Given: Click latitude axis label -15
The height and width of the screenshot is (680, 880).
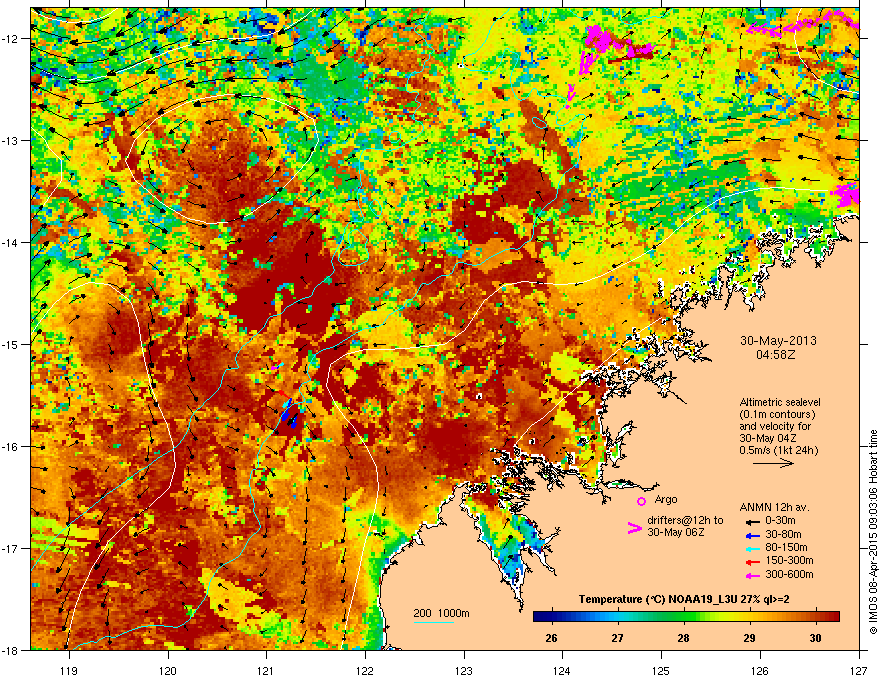Looking at the screenshot, I should point(10,344).
